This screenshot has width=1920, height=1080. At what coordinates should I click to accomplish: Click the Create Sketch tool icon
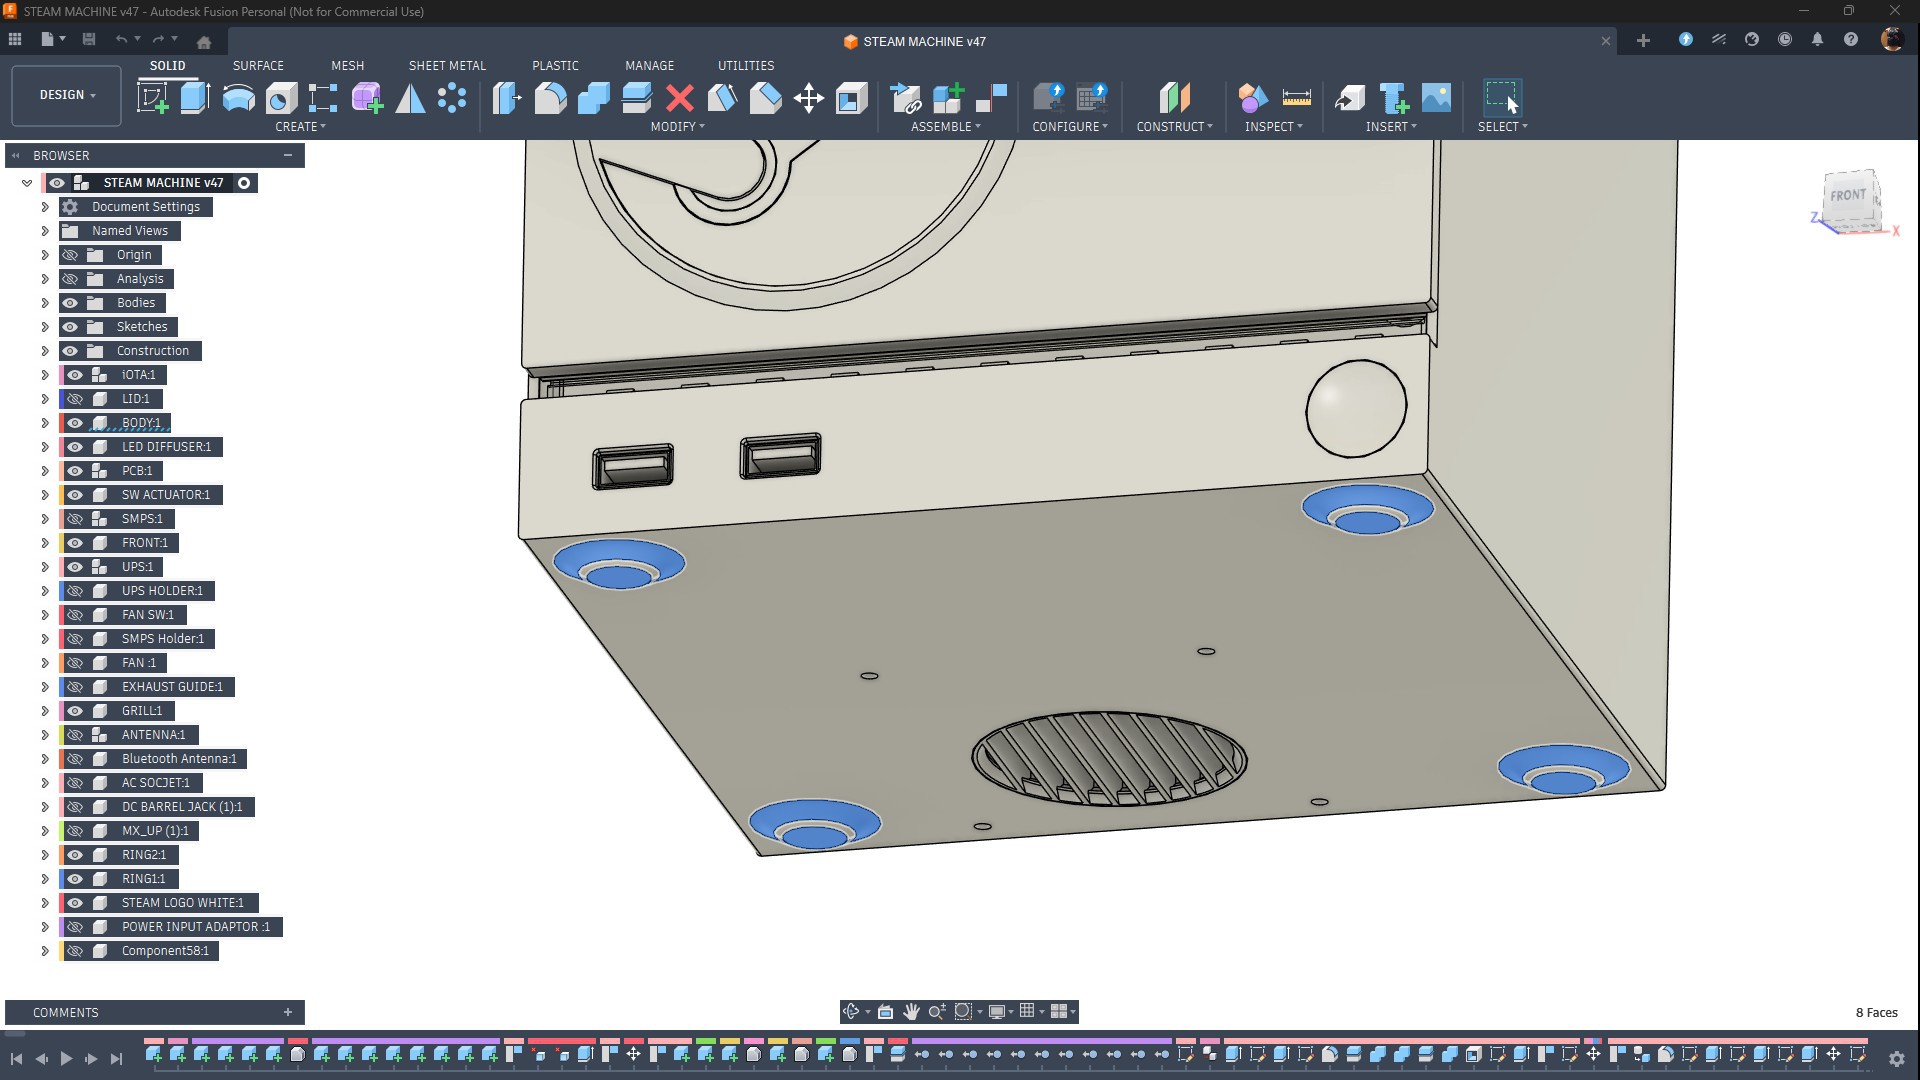pyautogui.click(x=153, y=98)
